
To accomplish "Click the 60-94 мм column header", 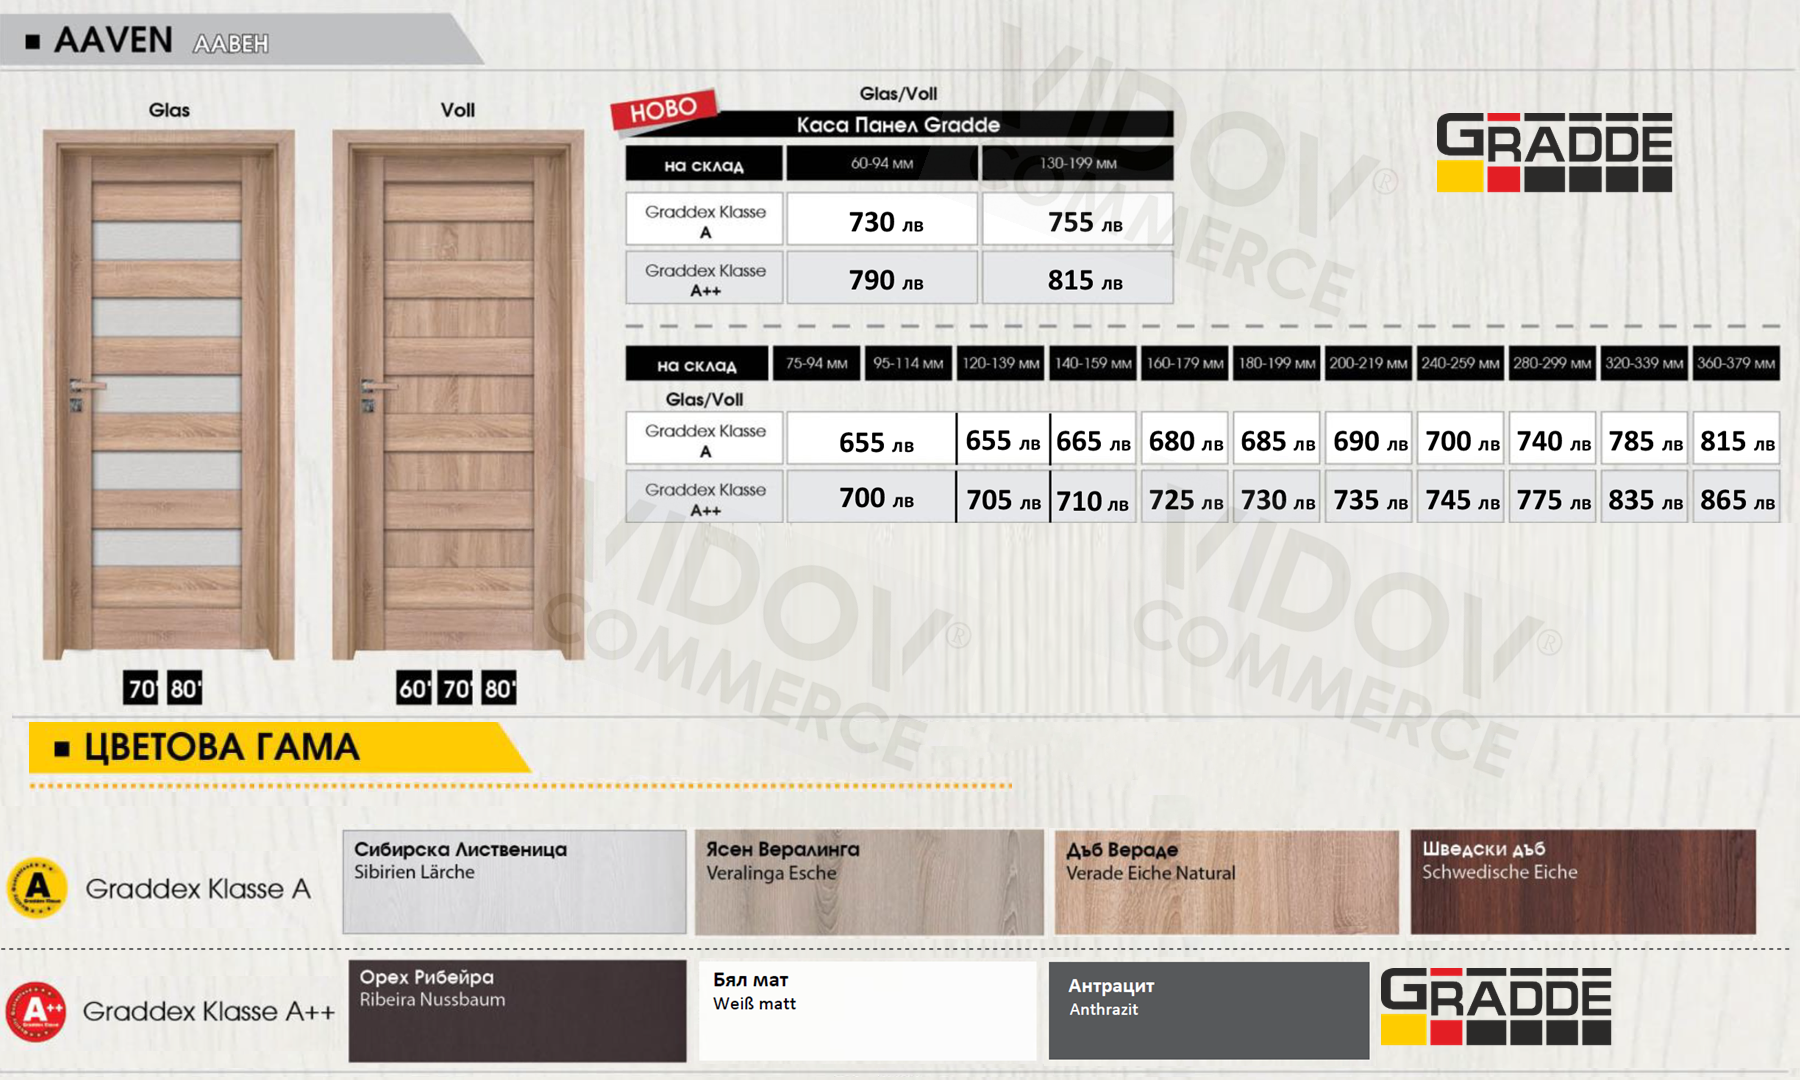I will point(882,163).
